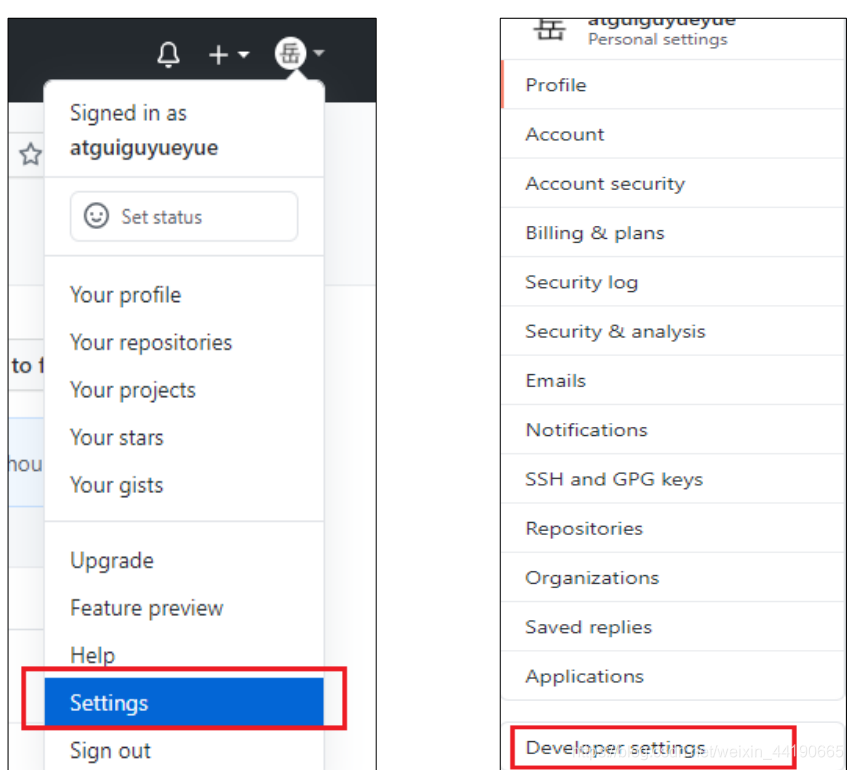Select Upgrade in the user menu
The width and height of the screenshot is (853, 770).
point(184,560)
